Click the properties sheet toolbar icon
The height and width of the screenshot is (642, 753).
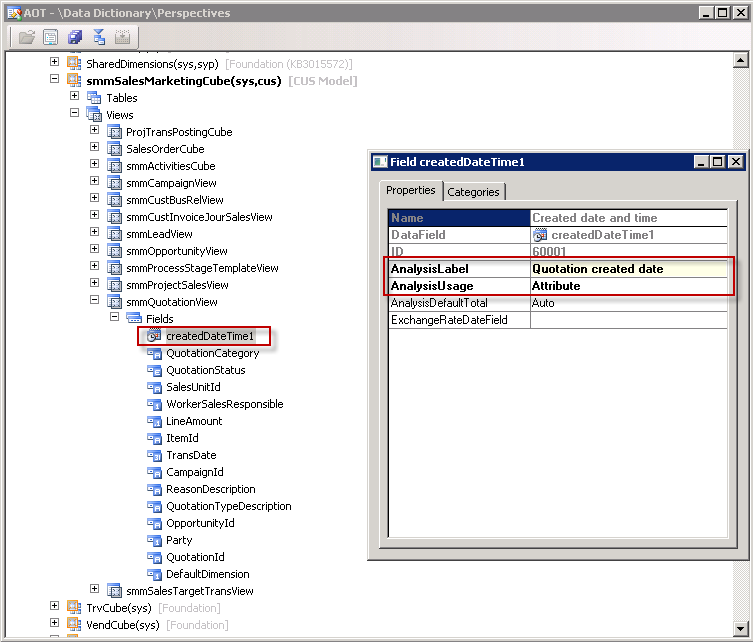[50, 37]
